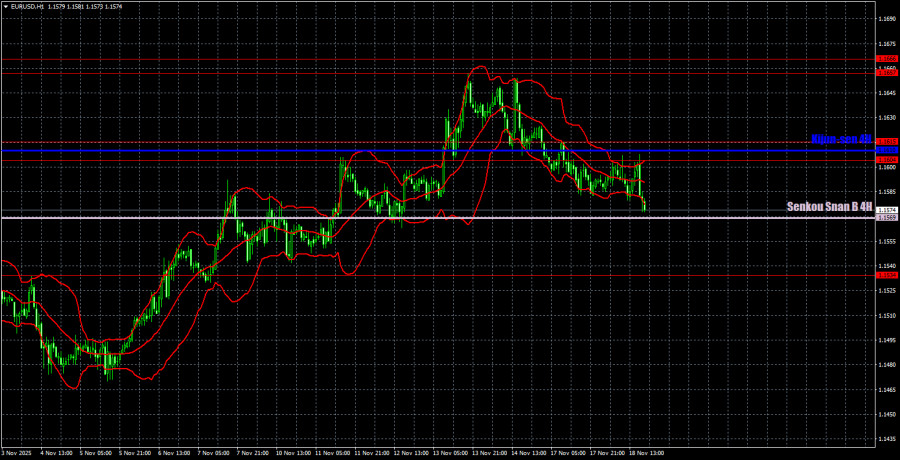The image size is (900, 460).
Task: Click the 1.1630 price axis label
Action: [886, 118]
